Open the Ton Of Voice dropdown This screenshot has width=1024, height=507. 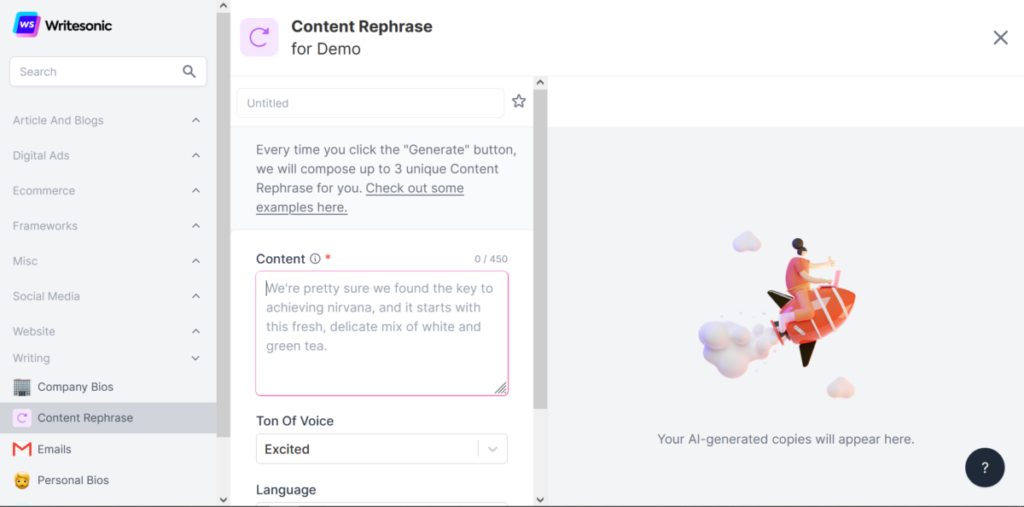coord(381,449)
